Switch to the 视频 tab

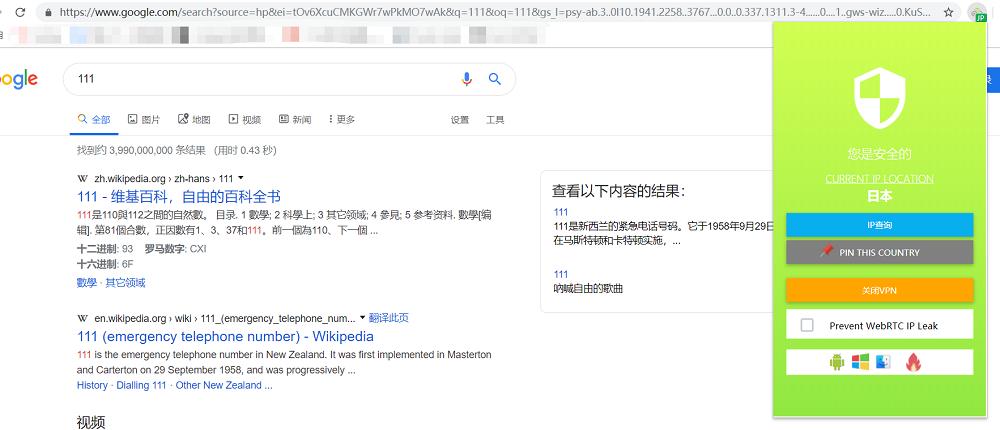click(x=245, y=119)
